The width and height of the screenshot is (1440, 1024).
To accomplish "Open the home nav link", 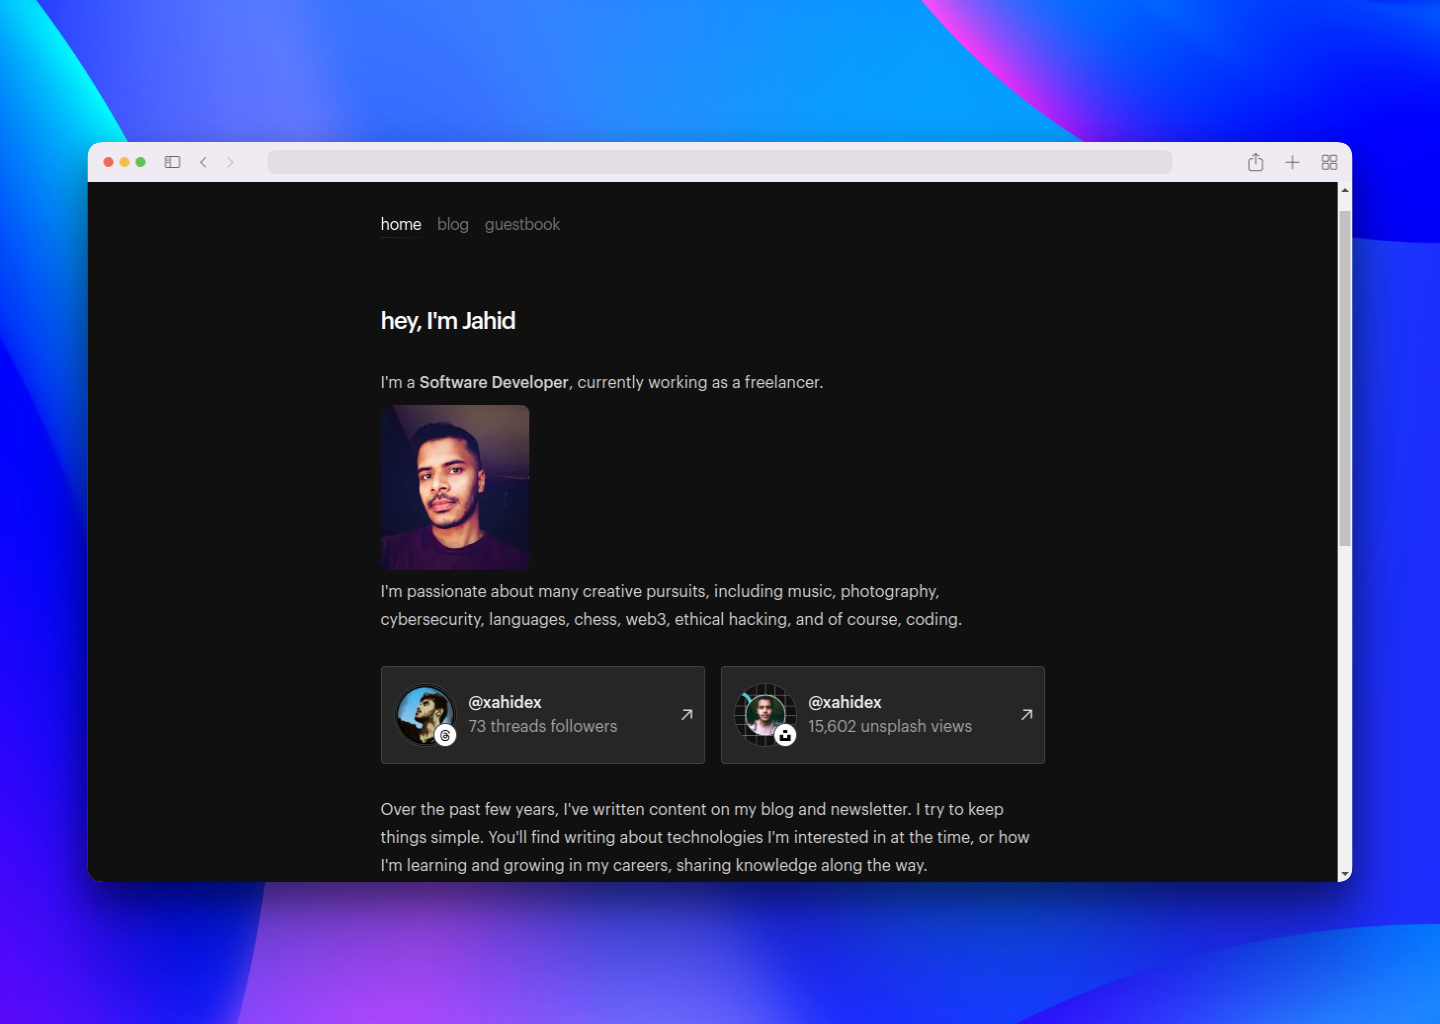I will (401, 224).
